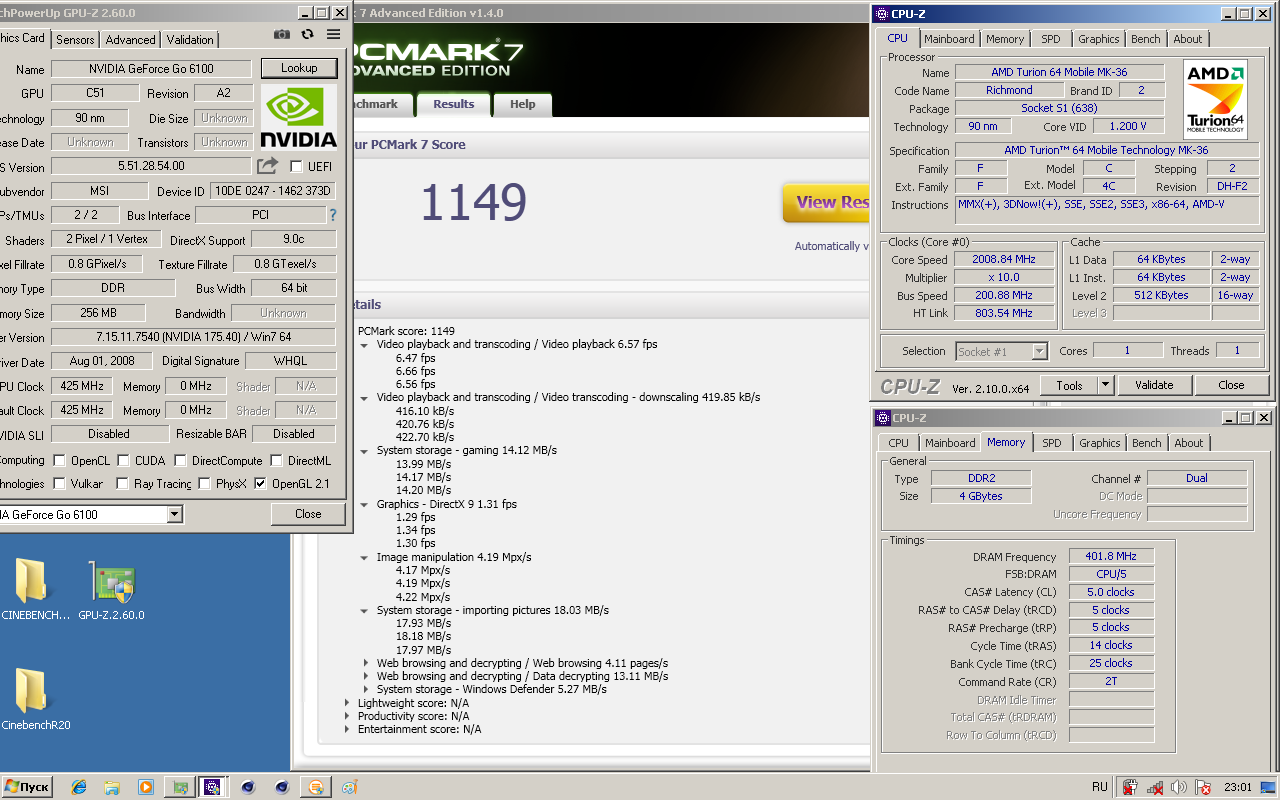
Task: Click the BIOS share/export icon in GPU-Z
Action: tap(267, 166)
